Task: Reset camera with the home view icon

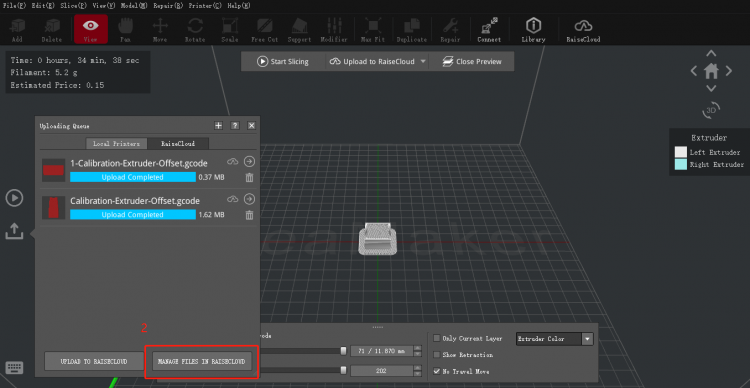Action: 711,71
